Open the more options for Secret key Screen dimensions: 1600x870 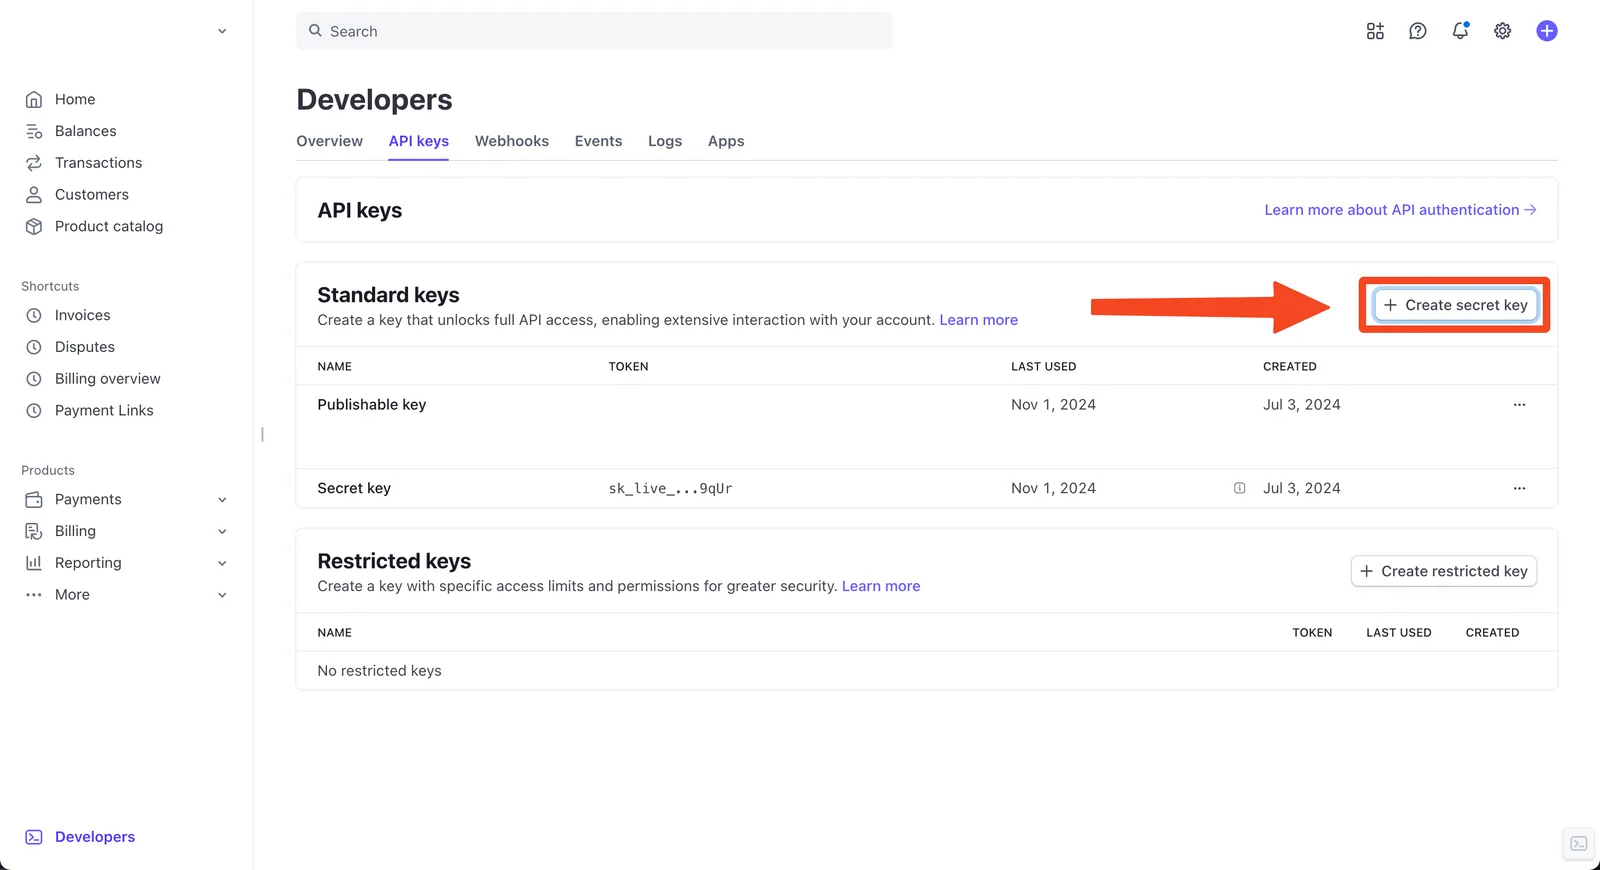pos(1519,488)
